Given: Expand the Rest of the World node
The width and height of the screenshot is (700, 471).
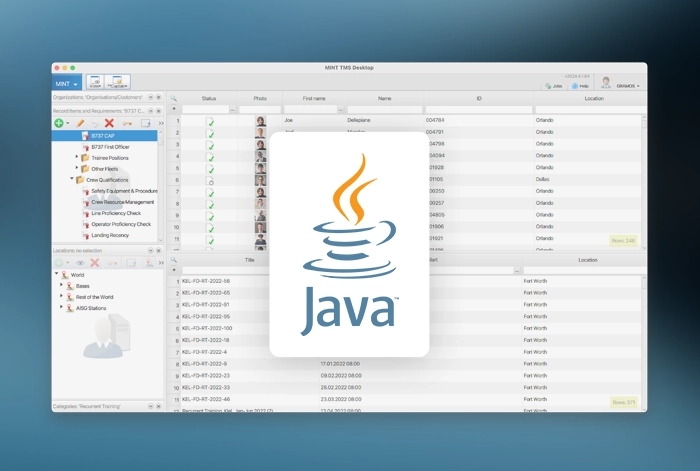Looking at the screenshot, I should pyautogui.click(x=61, y=296).
